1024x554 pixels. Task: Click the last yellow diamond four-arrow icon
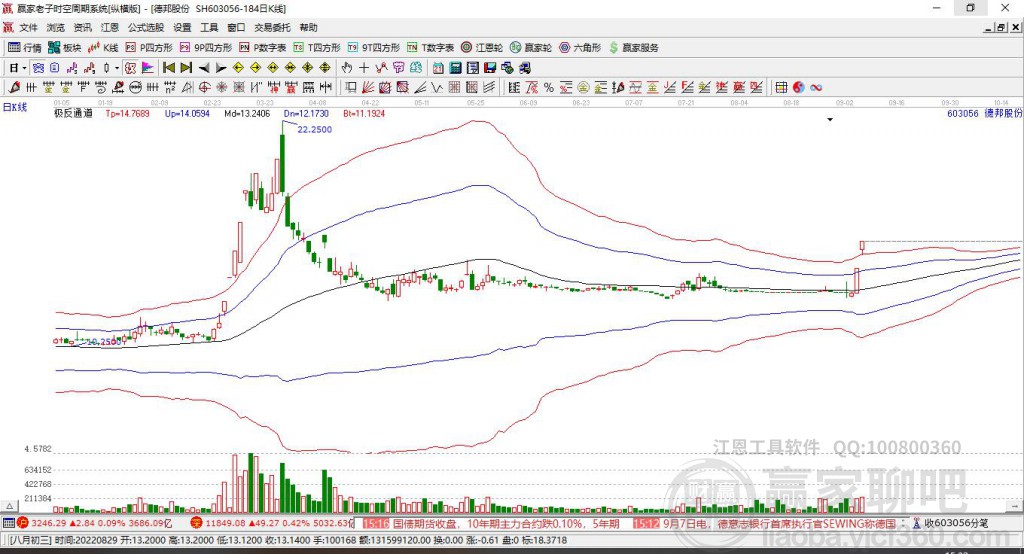tap(325, 68)
